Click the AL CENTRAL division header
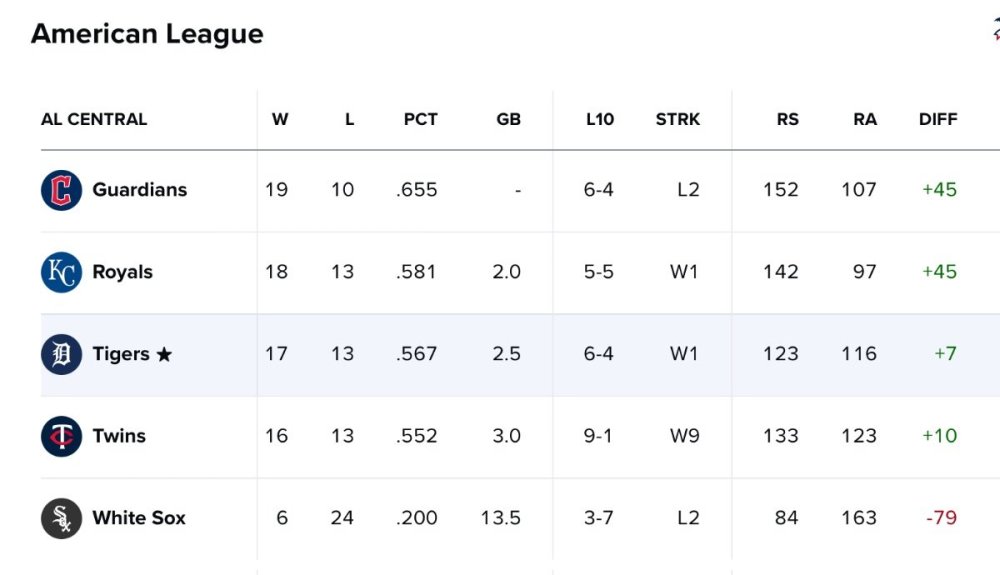The image size is (1000, 575). pyautogui.click(x=94, y=119)
